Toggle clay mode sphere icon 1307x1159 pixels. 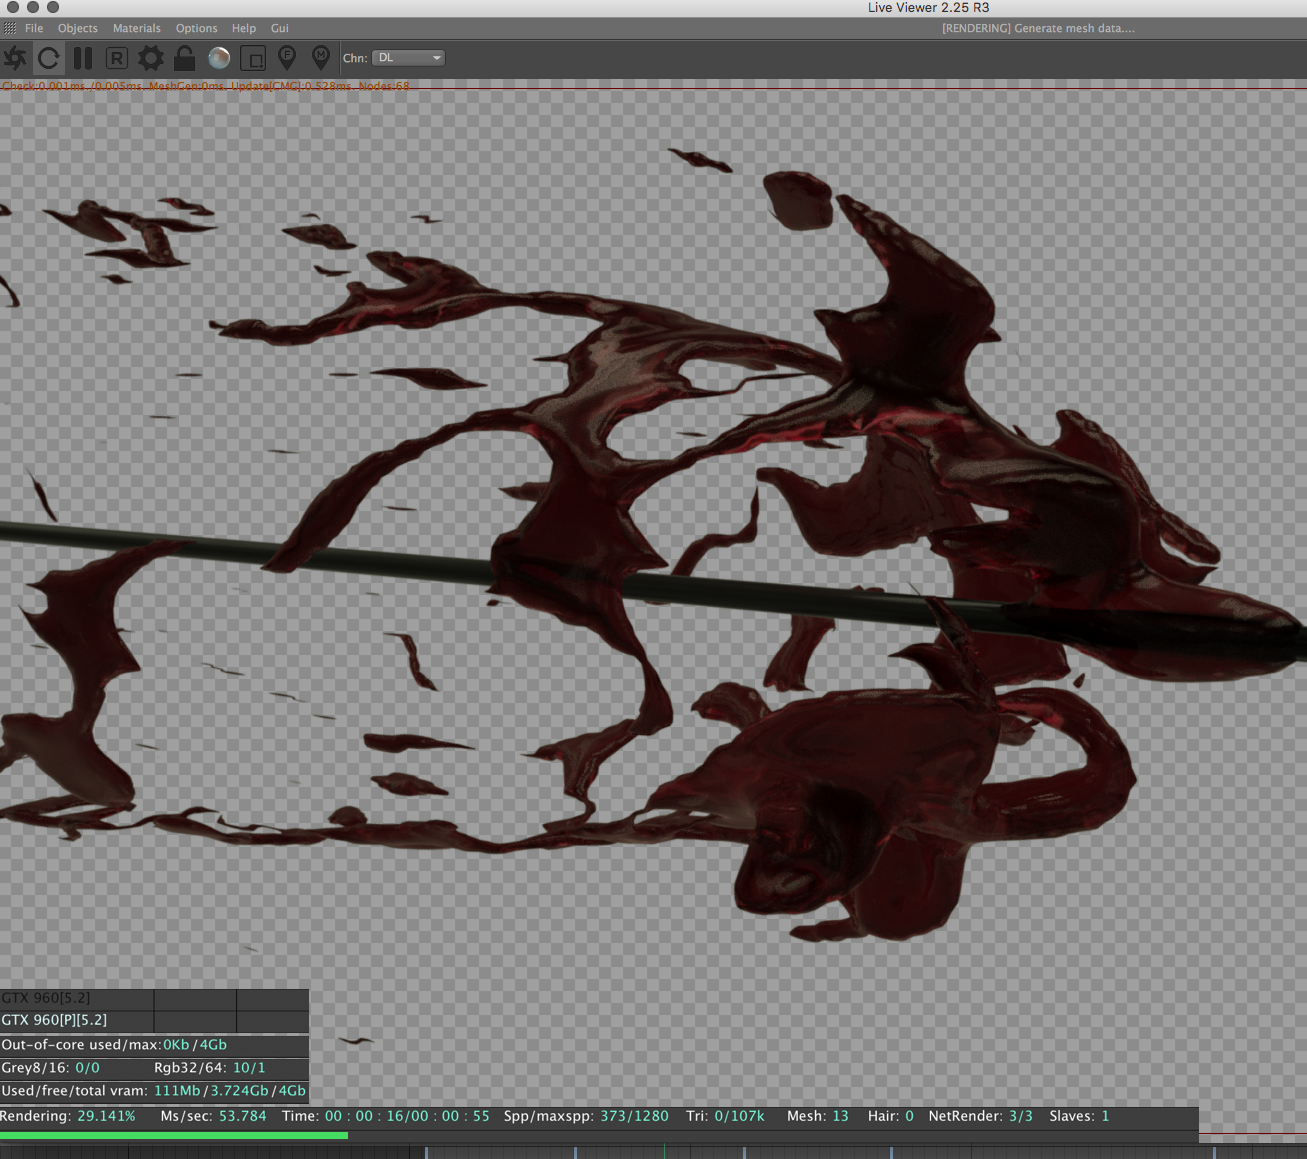tap(218, 58)
